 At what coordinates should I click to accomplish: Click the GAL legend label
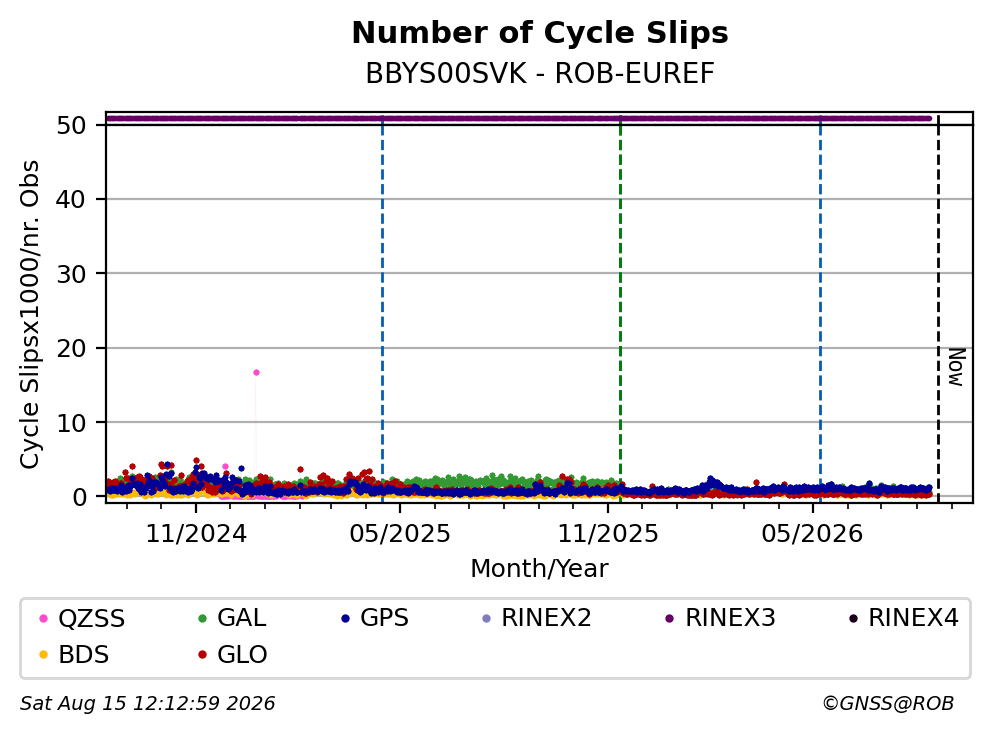[242, 618]
